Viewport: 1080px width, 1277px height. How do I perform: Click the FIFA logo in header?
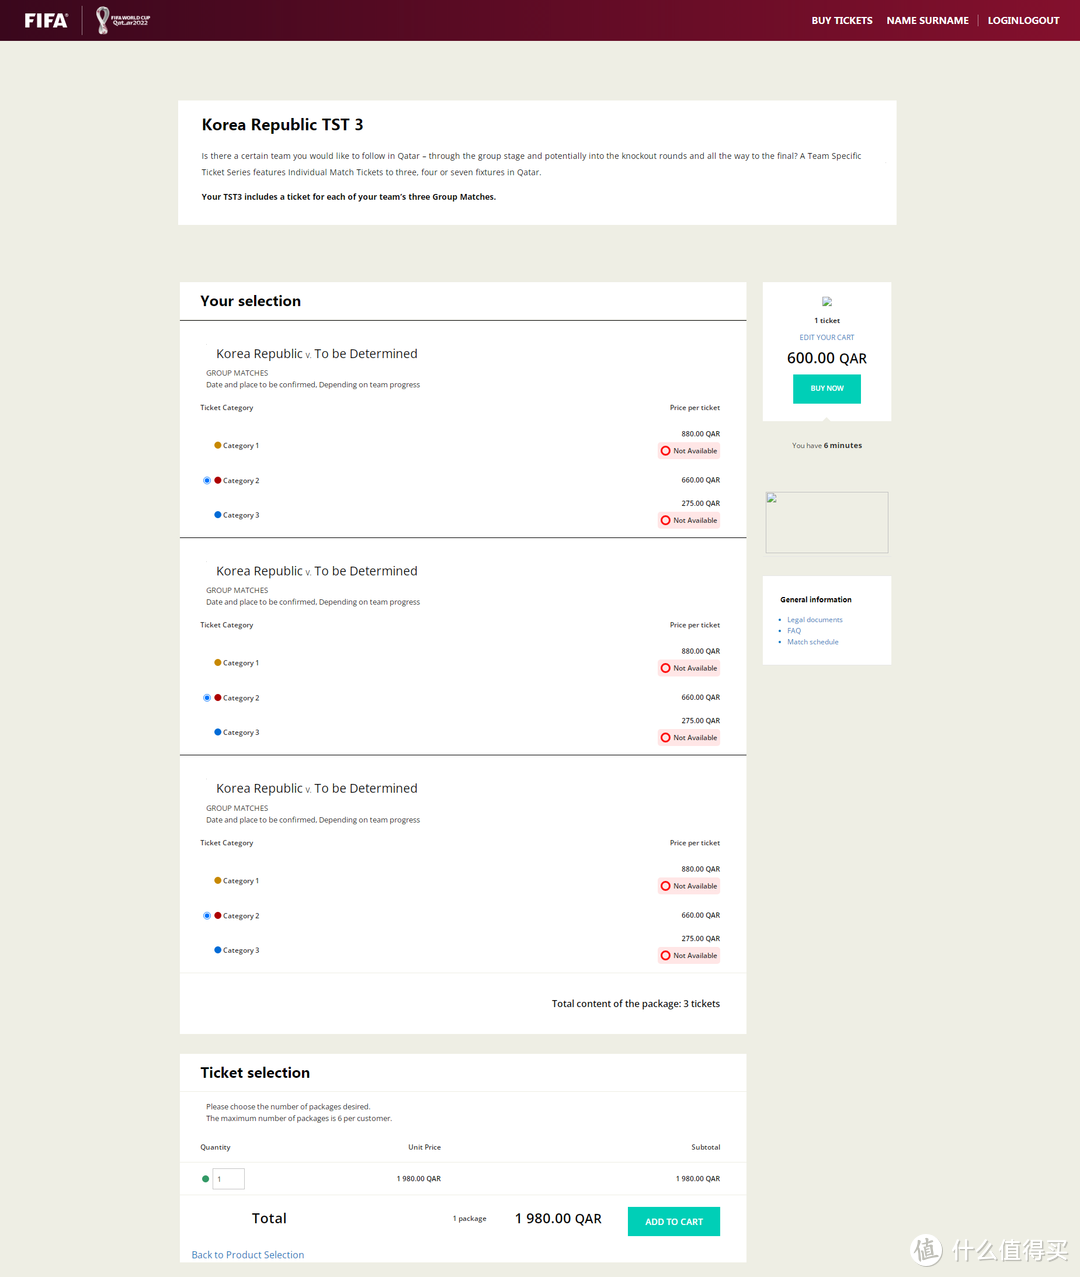point(46,20)
